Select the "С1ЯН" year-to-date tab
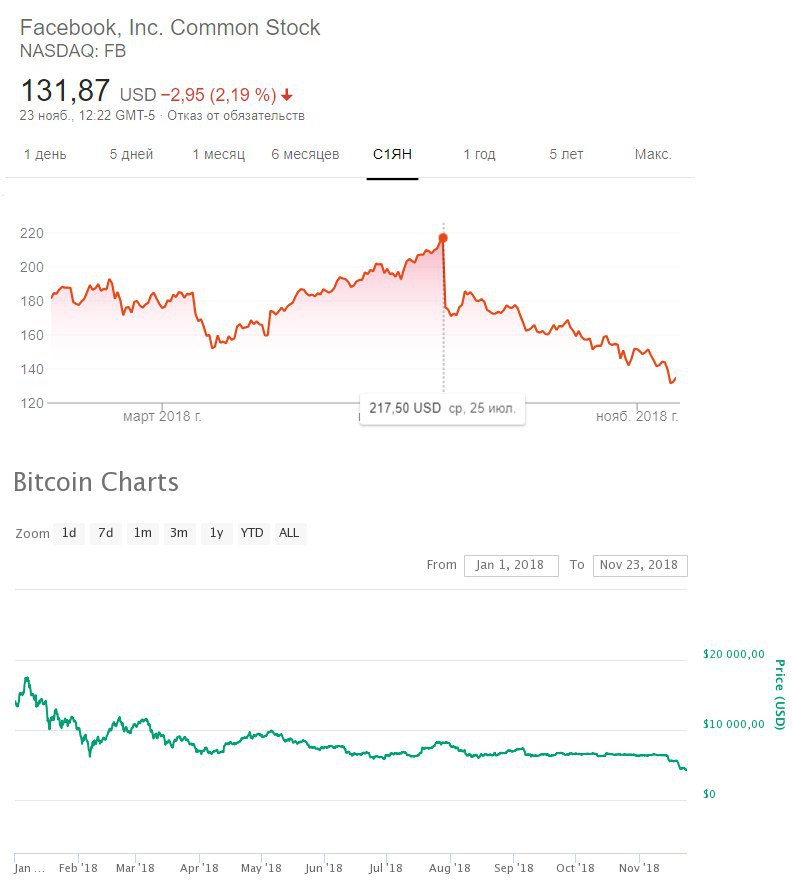 click(392, 155)
